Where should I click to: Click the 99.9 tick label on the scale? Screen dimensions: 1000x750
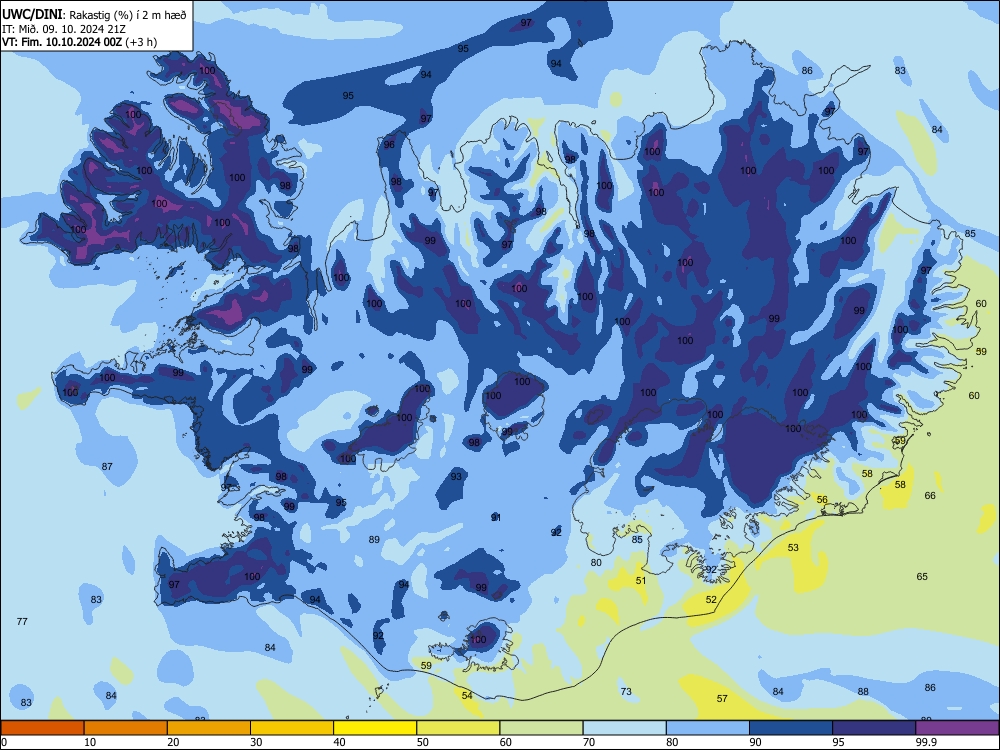click(x=925, y=742)
